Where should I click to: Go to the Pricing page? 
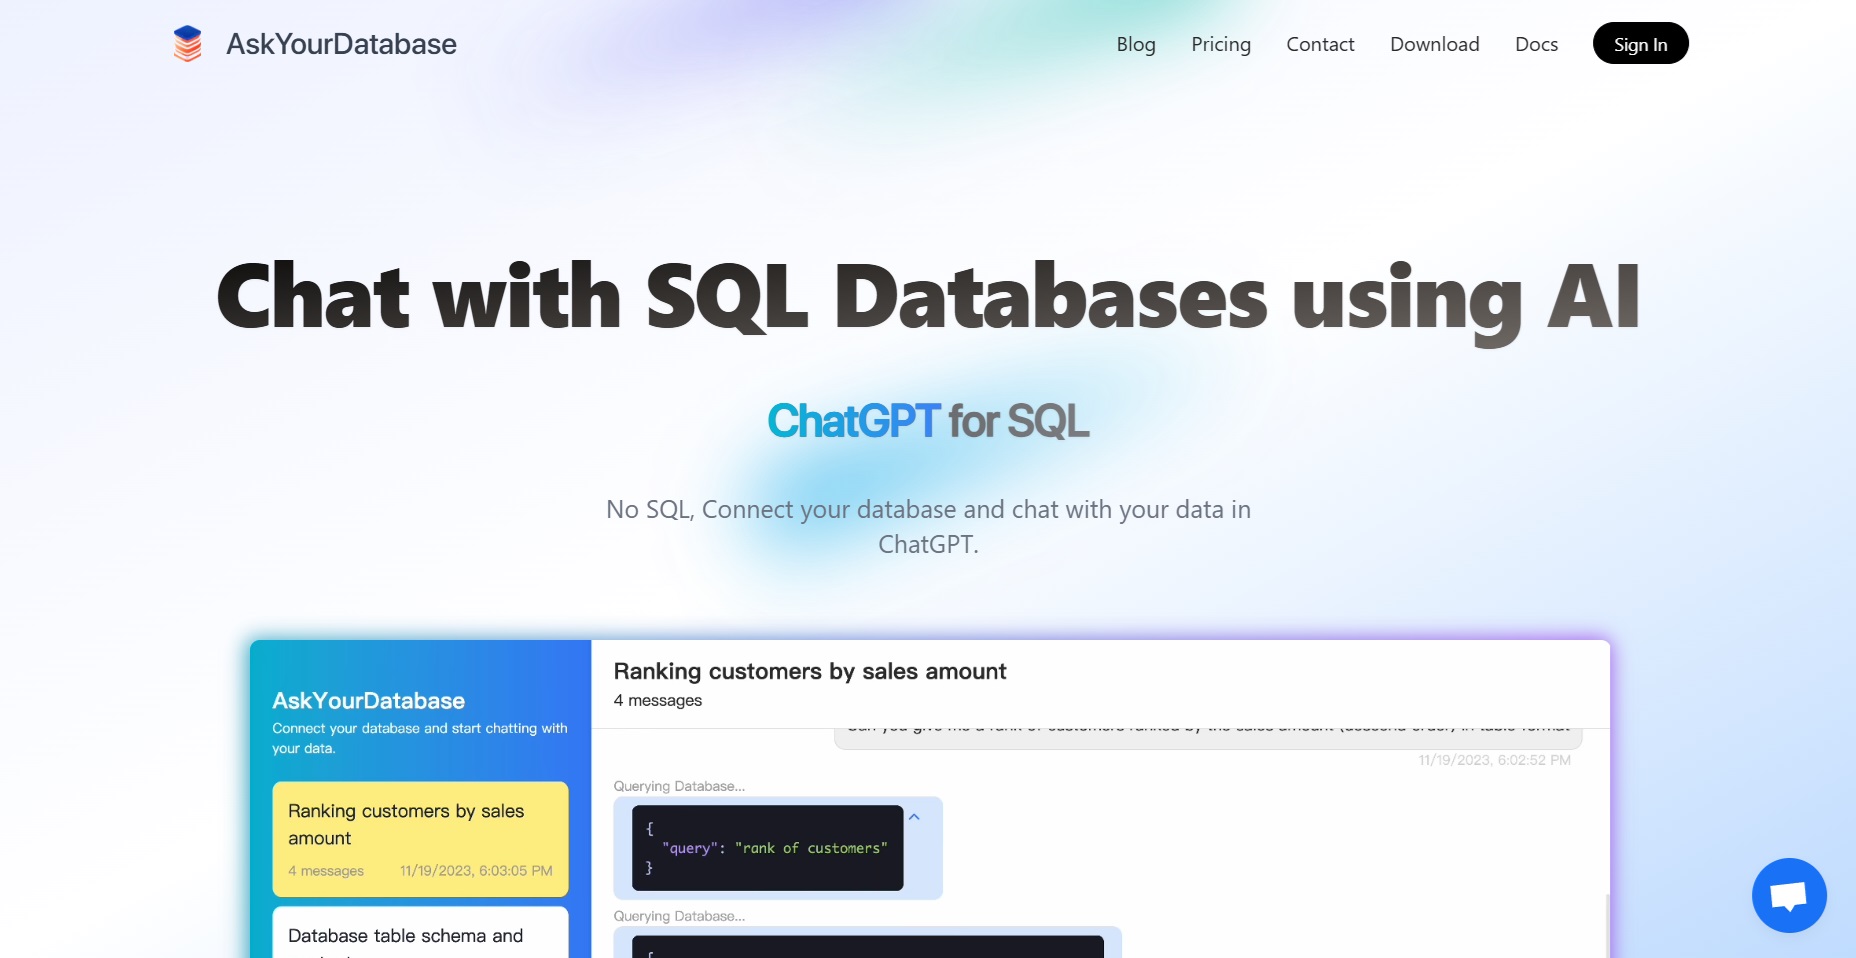(x=1221, y=44)
